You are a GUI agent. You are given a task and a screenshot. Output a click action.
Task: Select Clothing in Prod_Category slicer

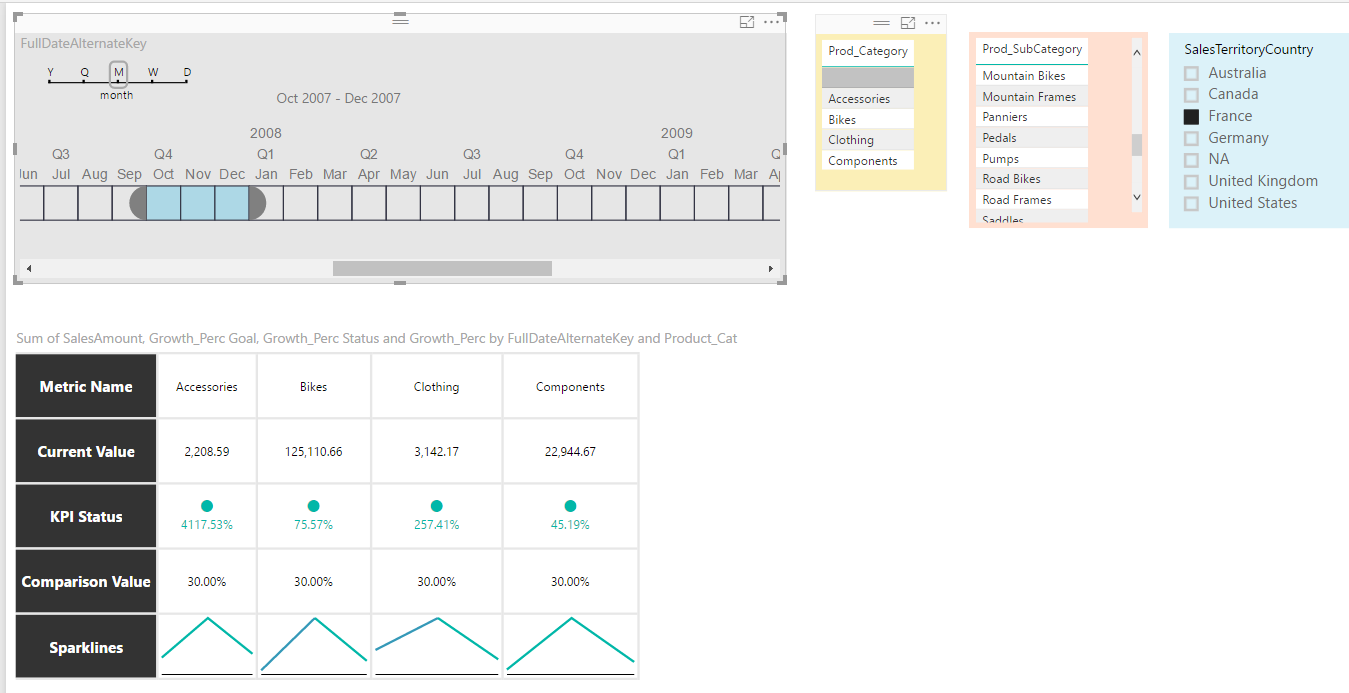868,140
